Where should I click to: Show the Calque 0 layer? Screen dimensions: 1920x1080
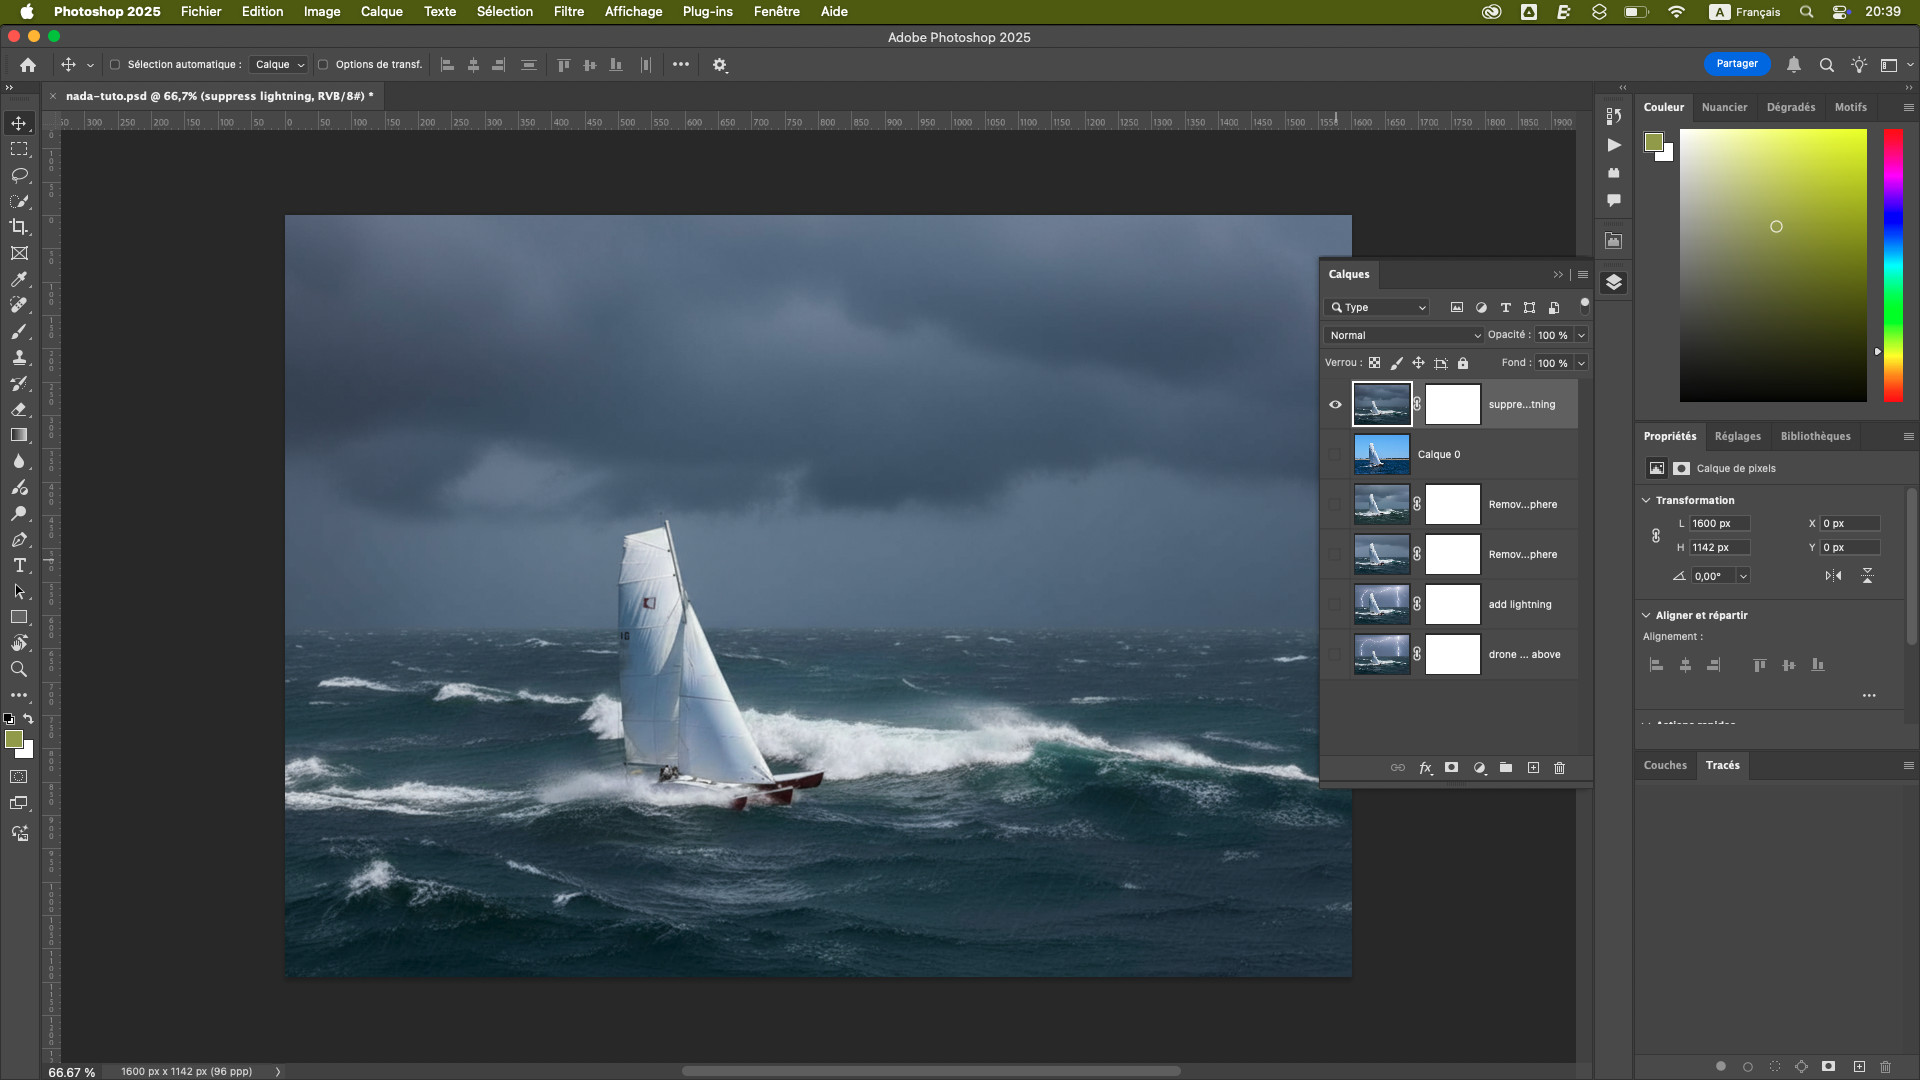coord(1335,455)
